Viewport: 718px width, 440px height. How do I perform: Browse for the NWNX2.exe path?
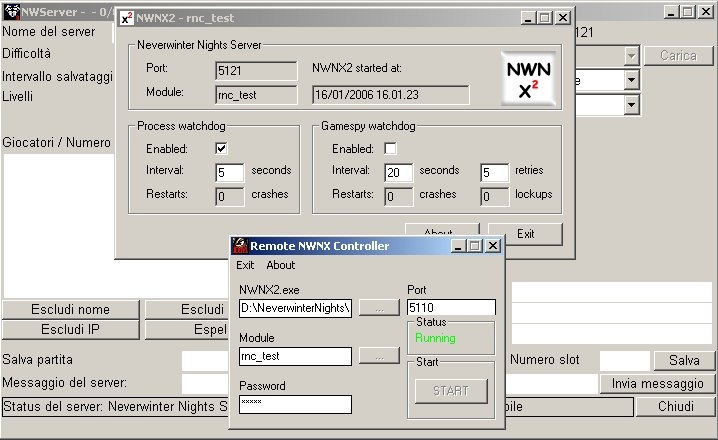379,308
